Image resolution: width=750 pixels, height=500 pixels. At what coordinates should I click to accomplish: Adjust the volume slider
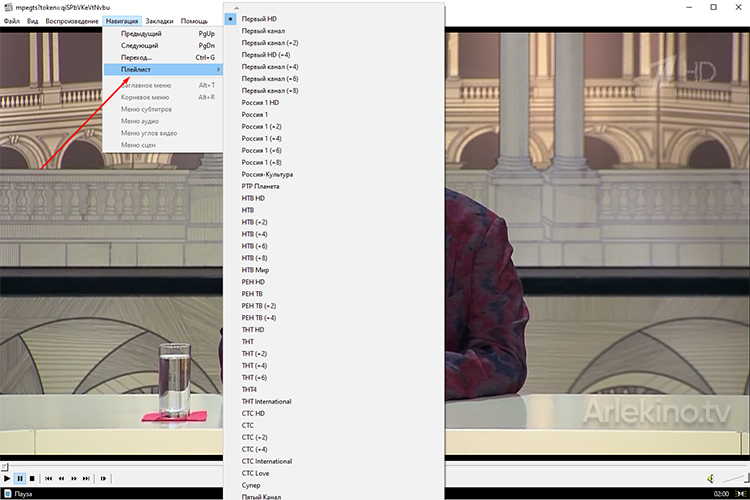tap(734, 478)
